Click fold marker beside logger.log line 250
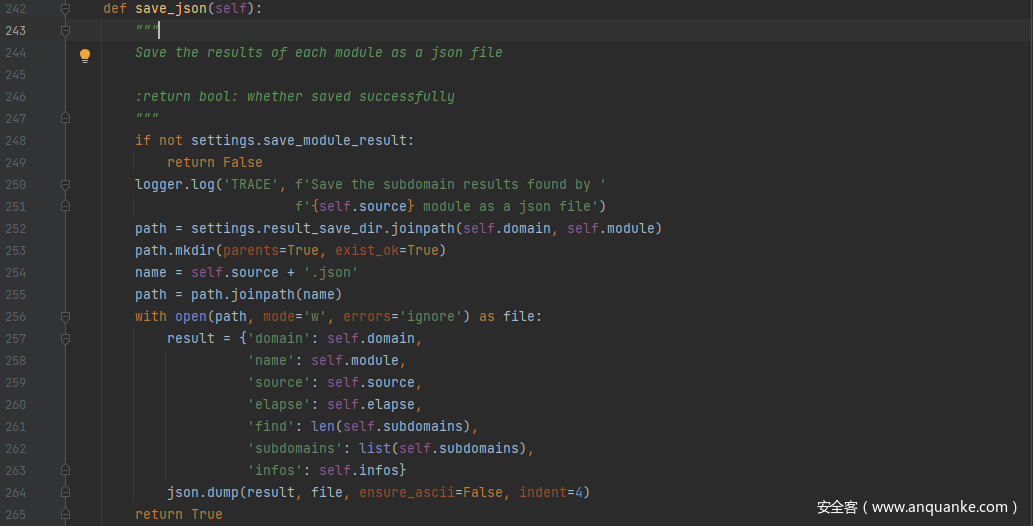The width and height of the screenshot is (1033, 526). [x=66, y=185]
